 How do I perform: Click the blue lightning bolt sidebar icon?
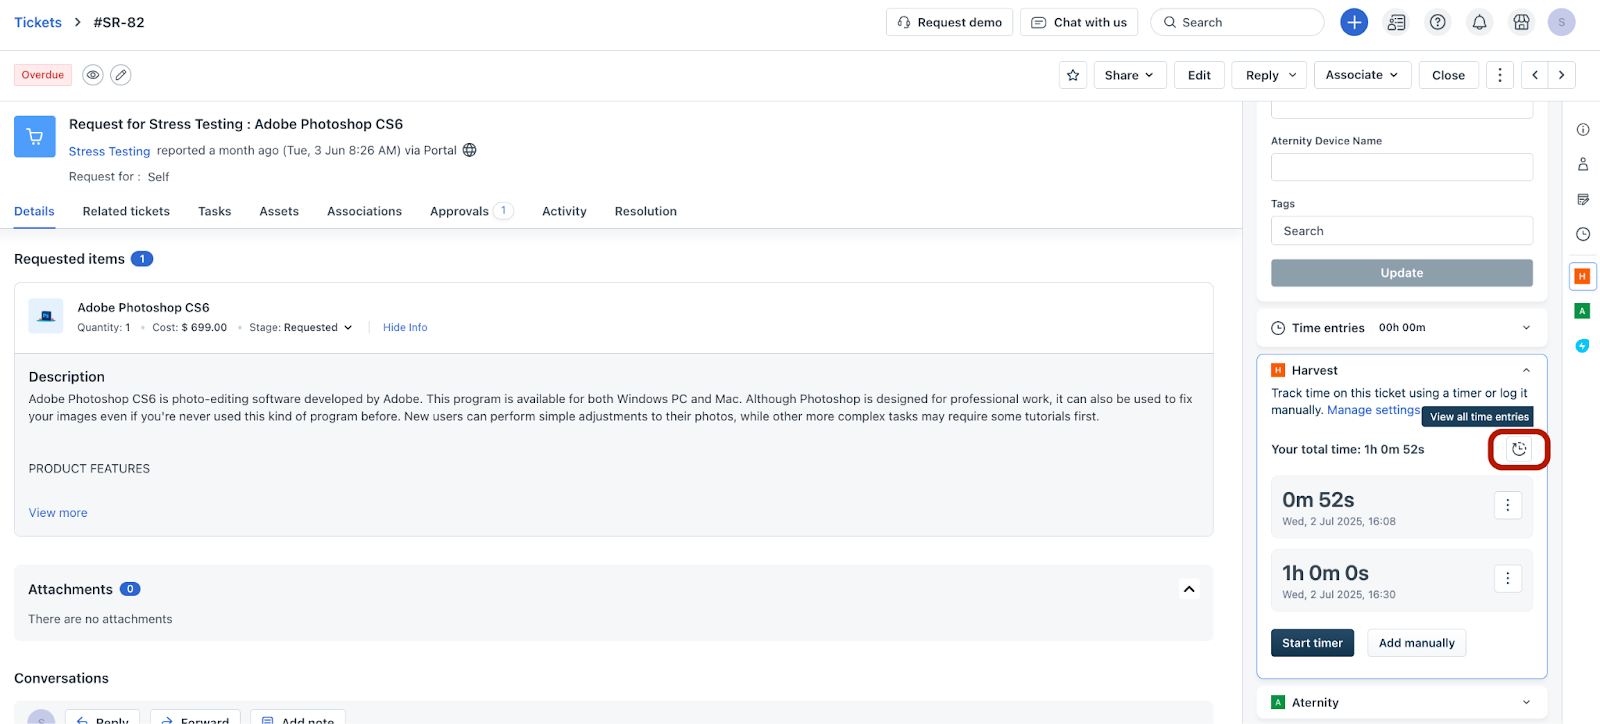coord(1582,346)
